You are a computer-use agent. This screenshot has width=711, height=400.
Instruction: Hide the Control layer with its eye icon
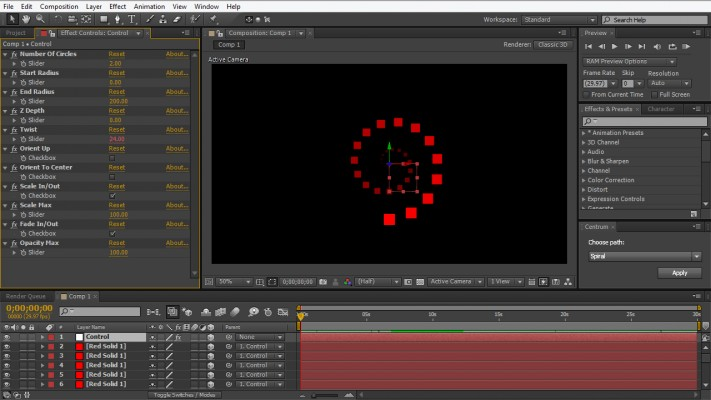7,337
